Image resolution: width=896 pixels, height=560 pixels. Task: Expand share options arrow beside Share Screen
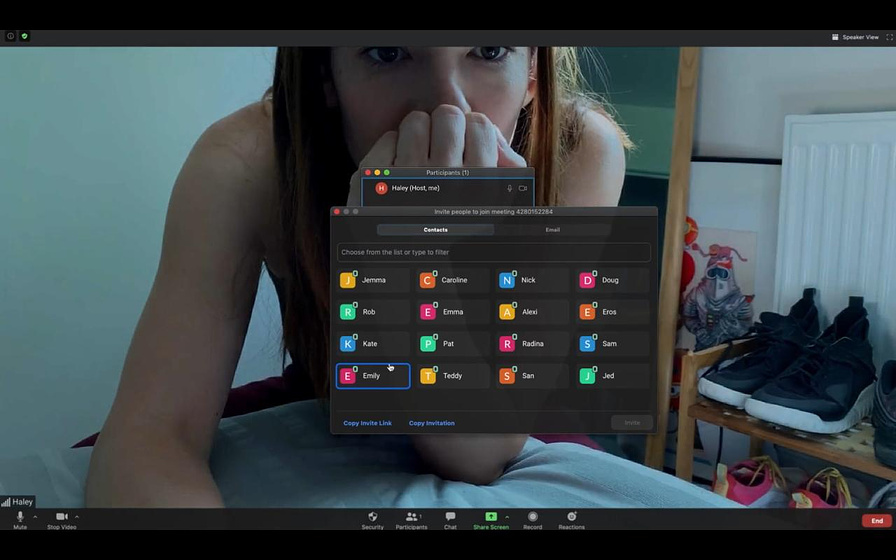click(507, 517)
